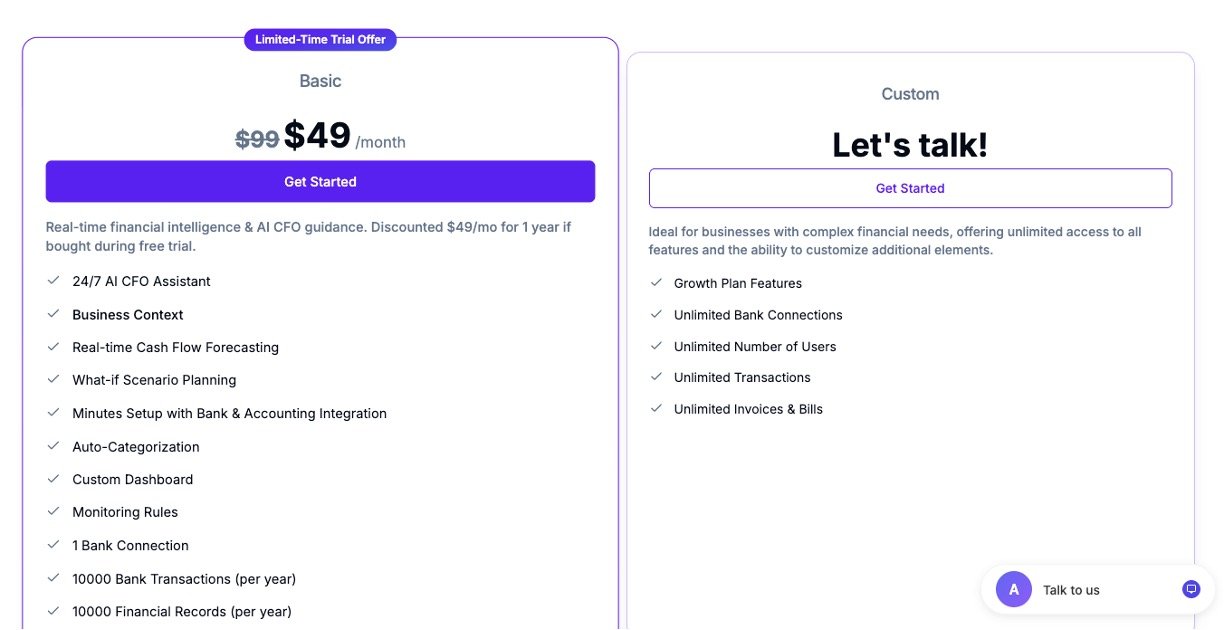
Task: Click the purple 'A' avatar icon
Action: 1014,590
